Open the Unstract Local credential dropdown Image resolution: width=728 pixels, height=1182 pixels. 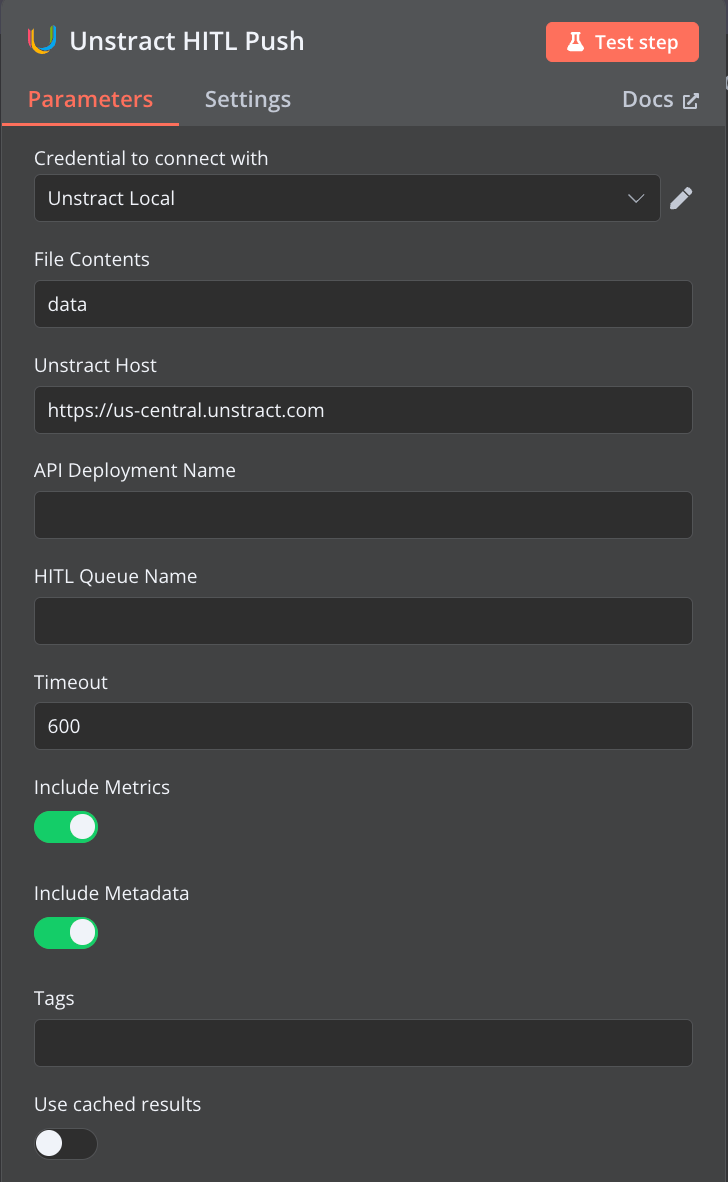[x=347, y=198]
